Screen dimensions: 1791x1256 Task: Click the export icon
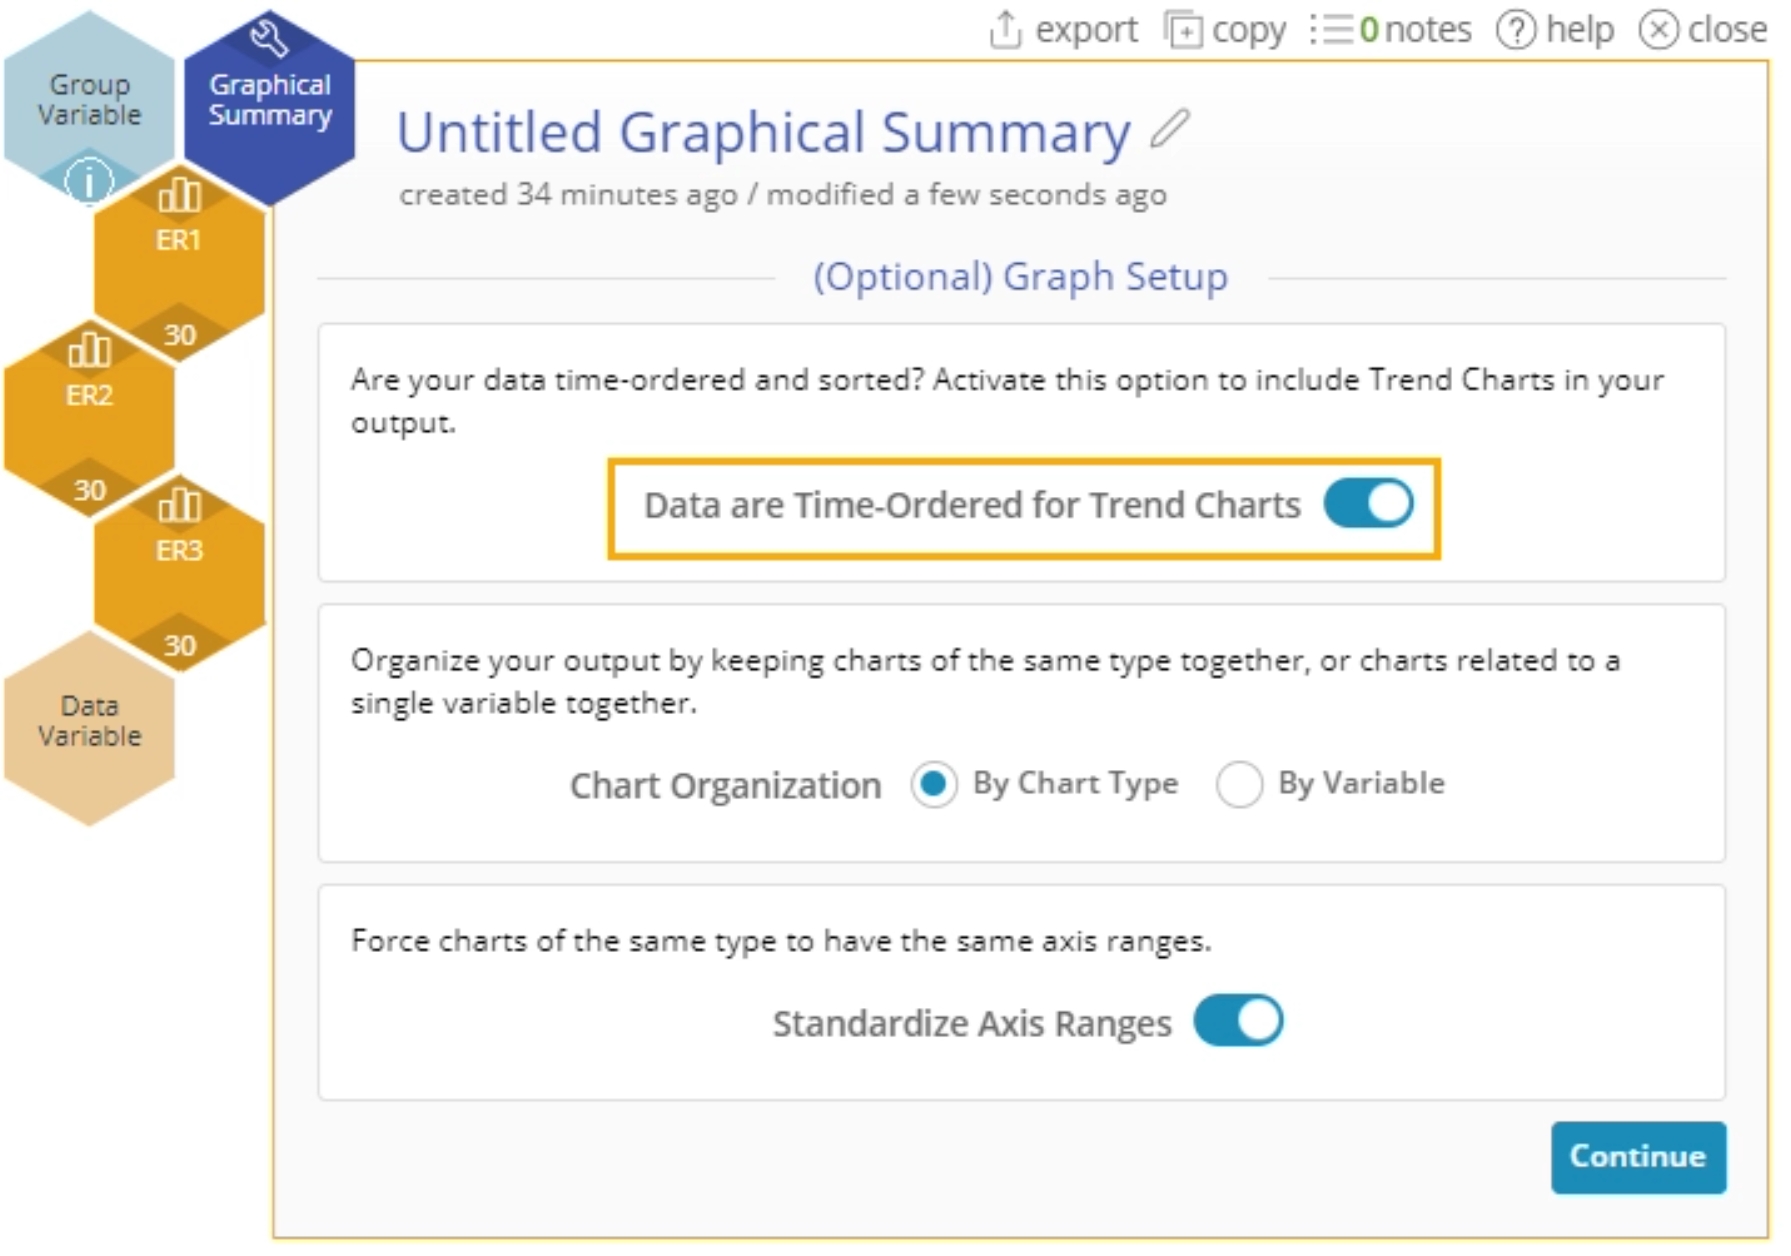pyautogui.click(x=1005, y=29)
